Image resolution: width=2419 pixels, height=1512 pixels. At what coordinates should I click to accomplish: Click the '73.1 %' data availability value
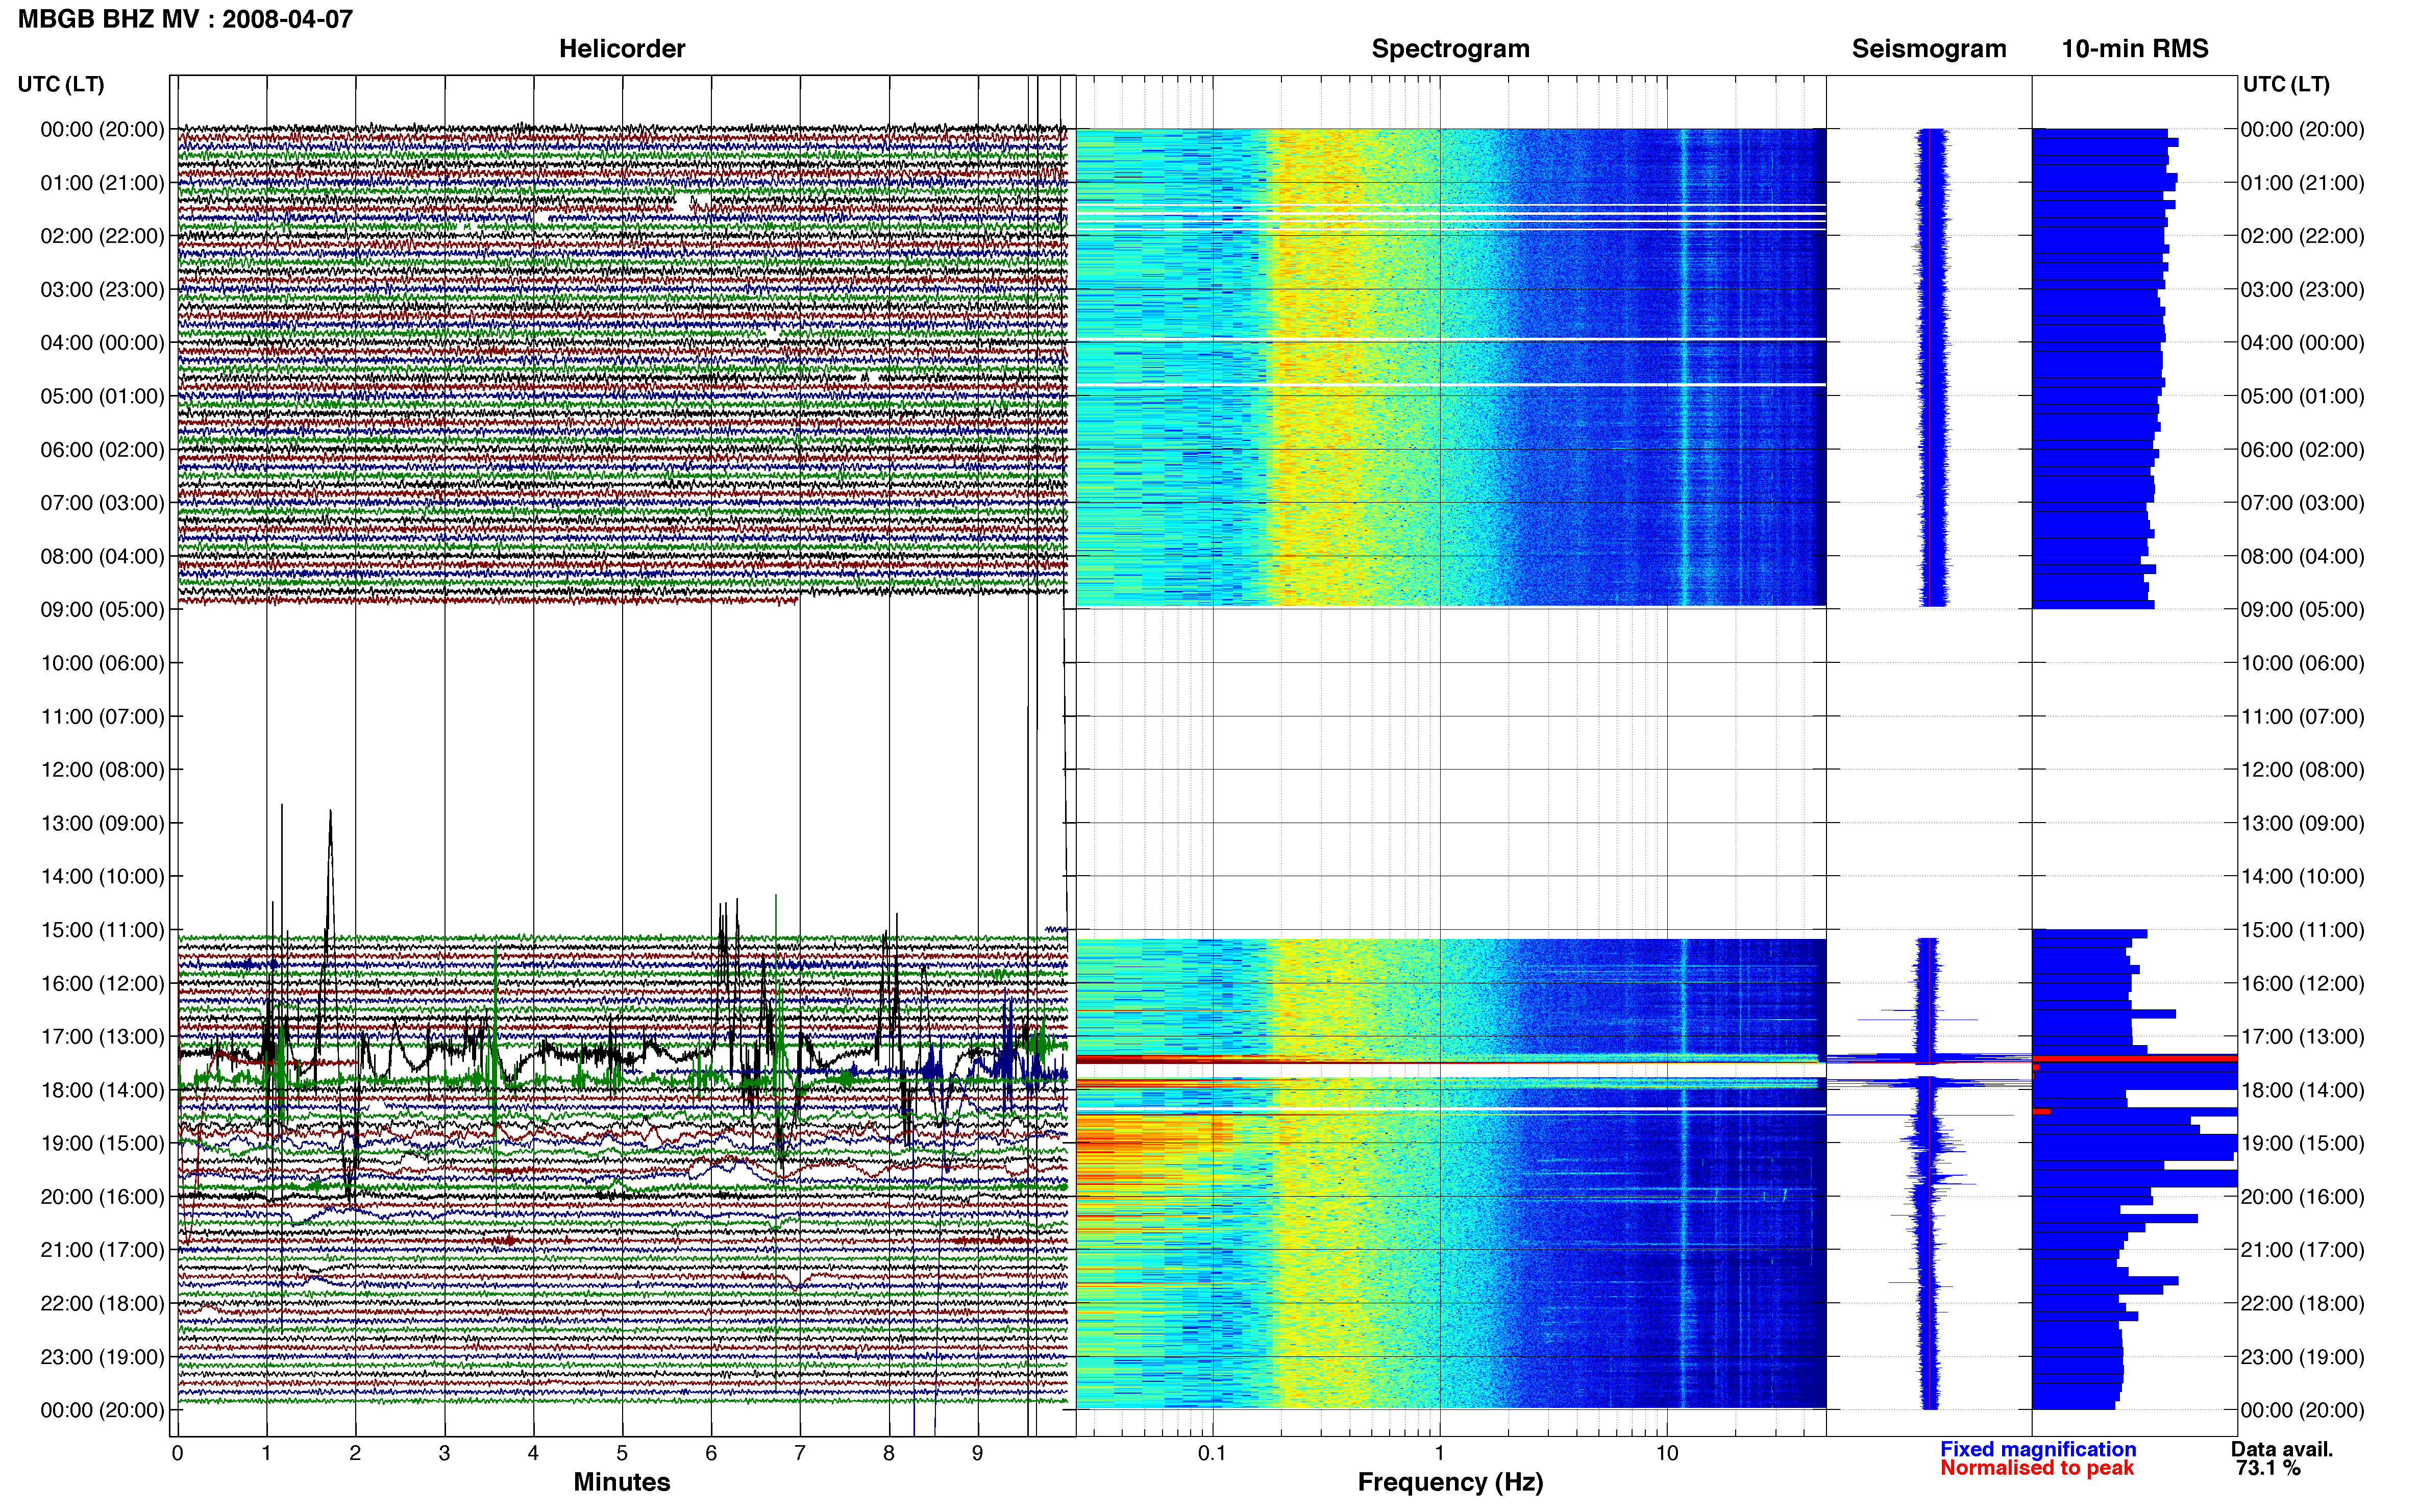tap(2268, 1468)
